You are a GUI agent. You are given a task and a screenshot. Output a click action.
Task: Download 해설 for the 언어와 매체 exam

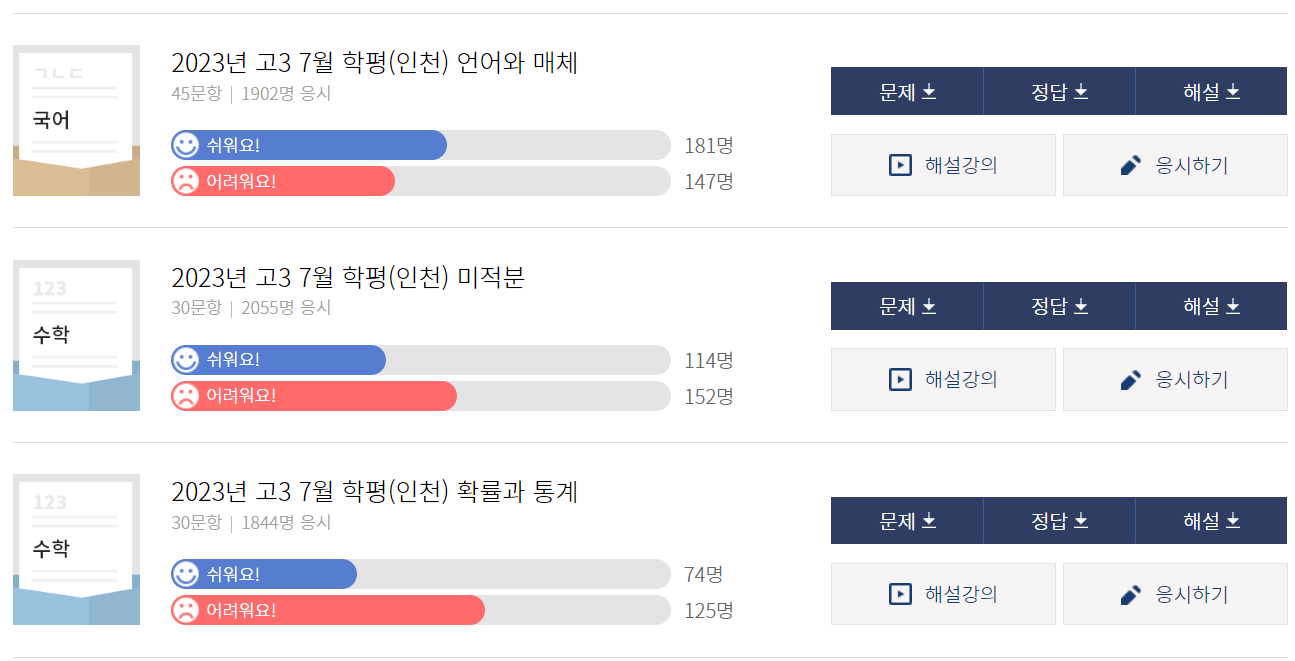pos(1211,91)
